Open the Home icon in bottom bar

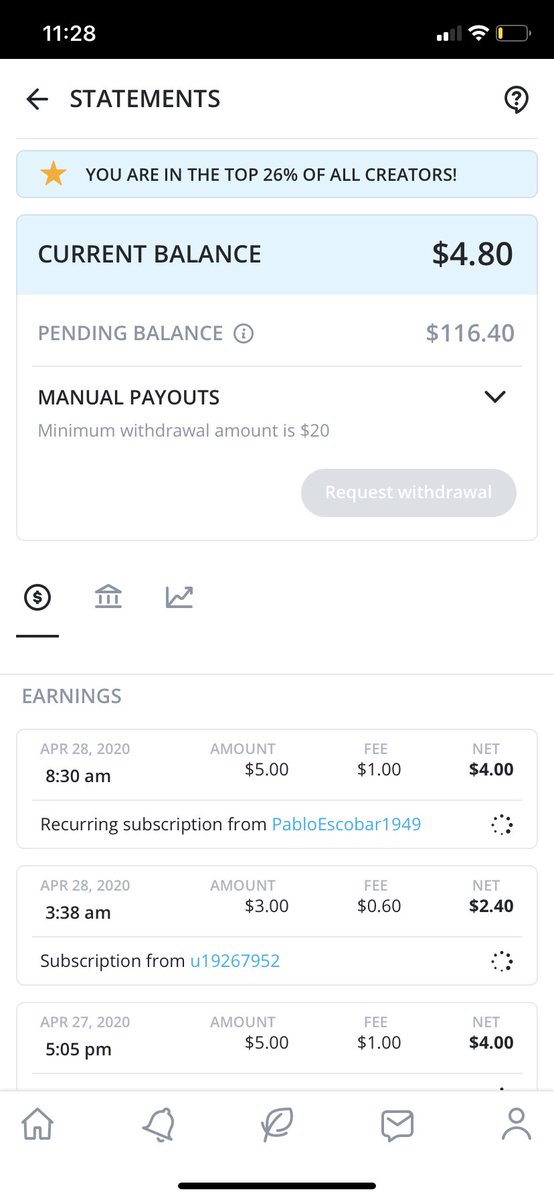[x=38, y=1124]
